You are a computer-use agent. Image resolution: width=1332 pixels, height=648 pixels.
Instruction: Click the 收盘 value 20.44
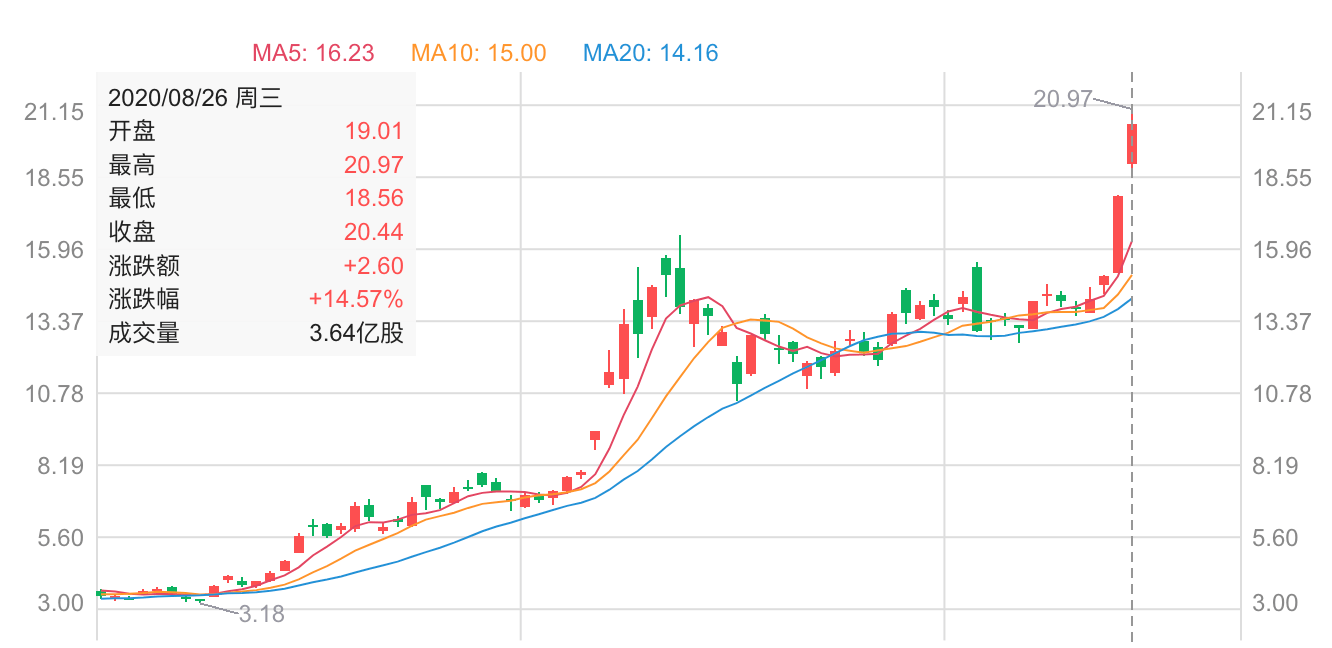pos(373,232)
